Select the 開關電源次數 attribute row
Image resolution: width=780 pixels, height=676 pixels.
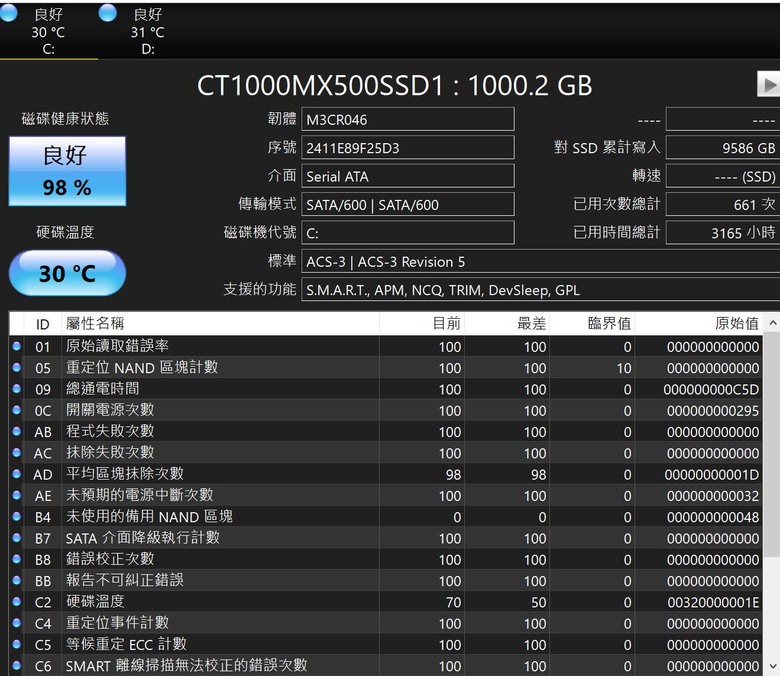[x=386, y=410]
